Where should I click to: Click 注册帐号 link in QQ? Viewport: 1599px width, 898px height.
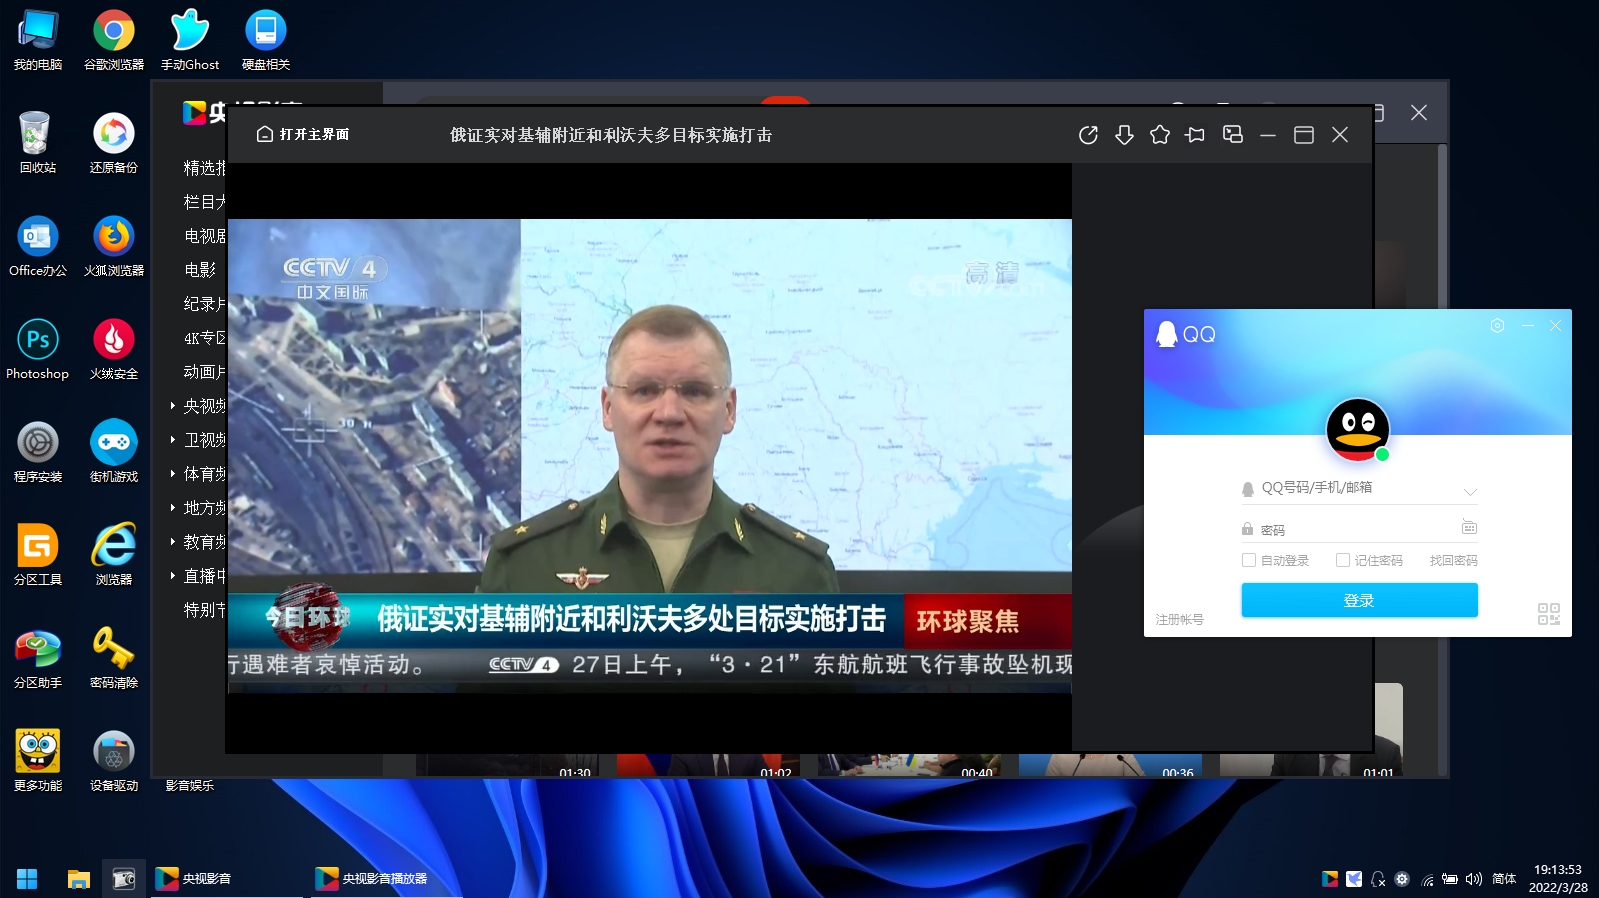tap(1180, 619)
